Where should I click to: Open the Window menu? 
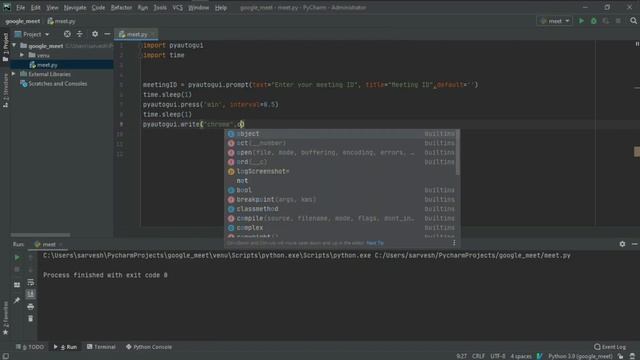(198, 7)
